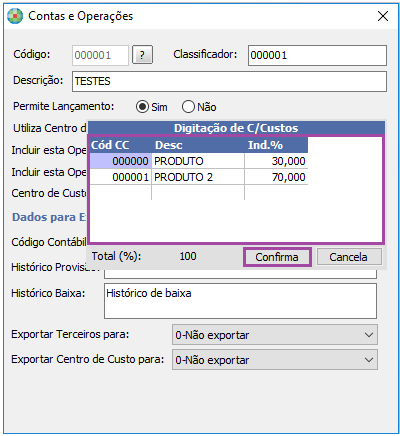
Task: Click the Histórico Baixa text box
Action: pos(240,301)
